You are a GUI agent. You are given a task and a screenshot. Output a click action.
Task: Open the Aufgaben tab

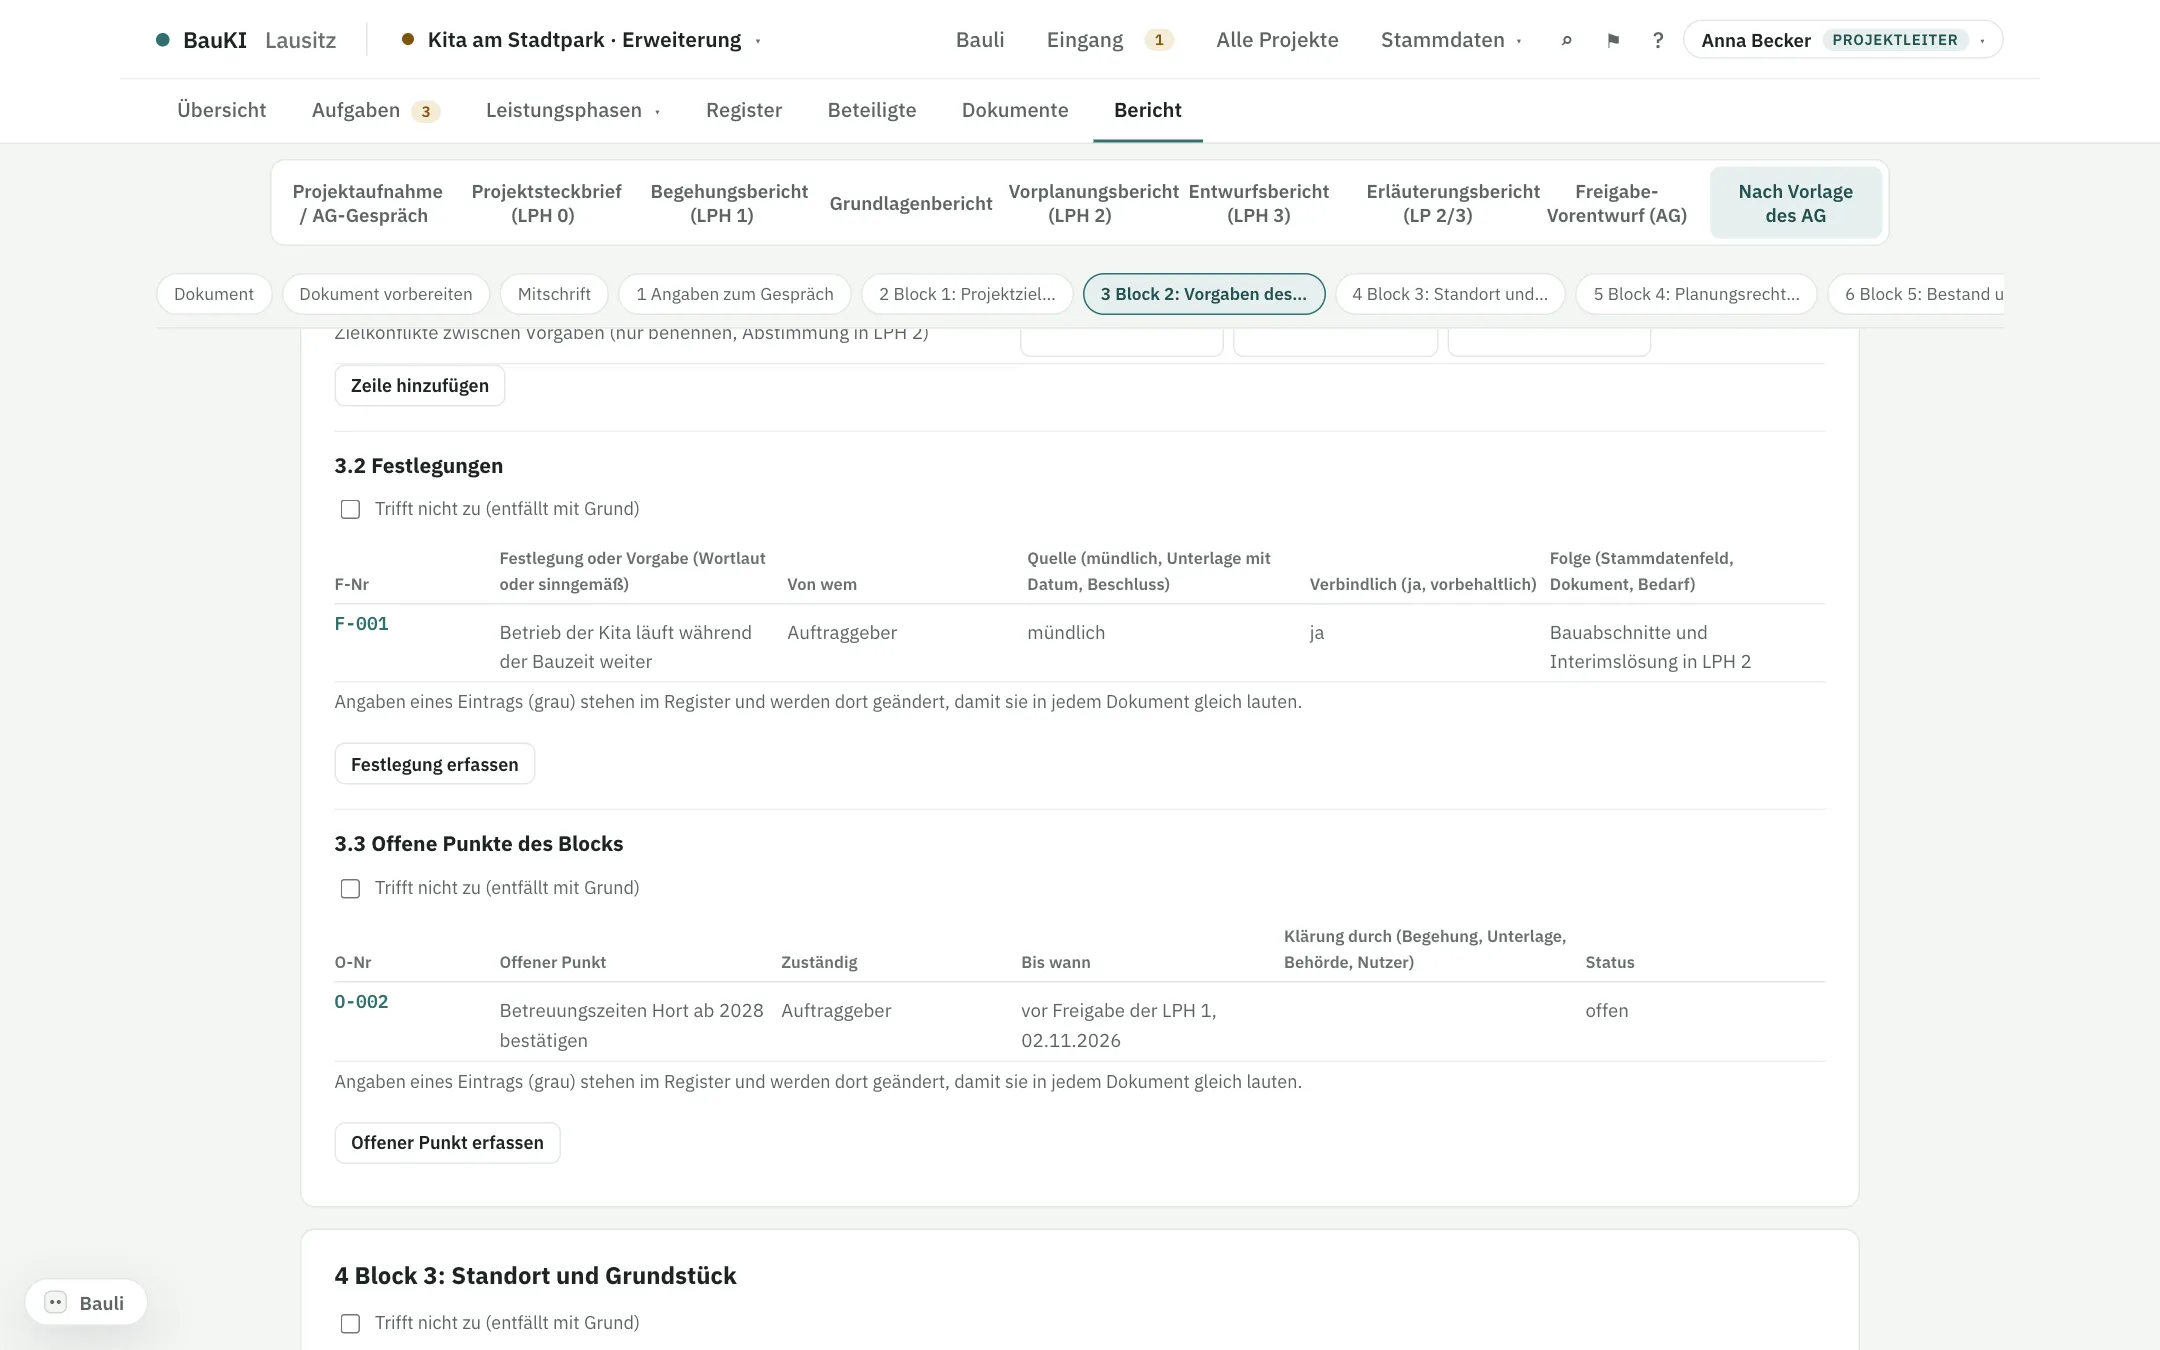(x=375, y=110)
